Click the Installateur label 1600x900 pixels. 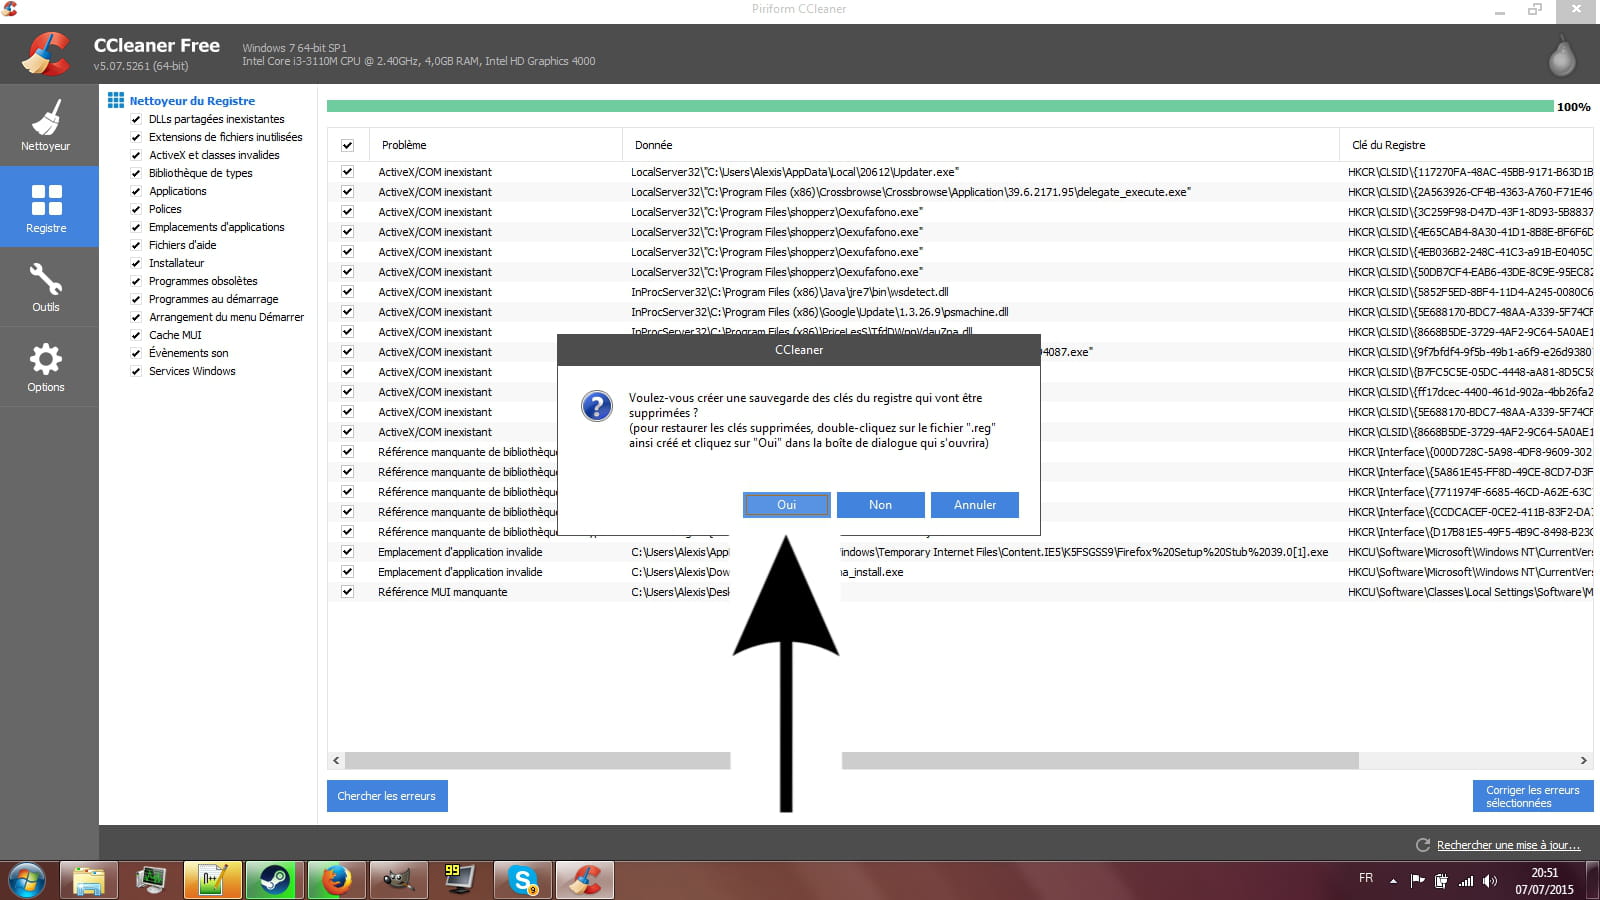(177, 263)
